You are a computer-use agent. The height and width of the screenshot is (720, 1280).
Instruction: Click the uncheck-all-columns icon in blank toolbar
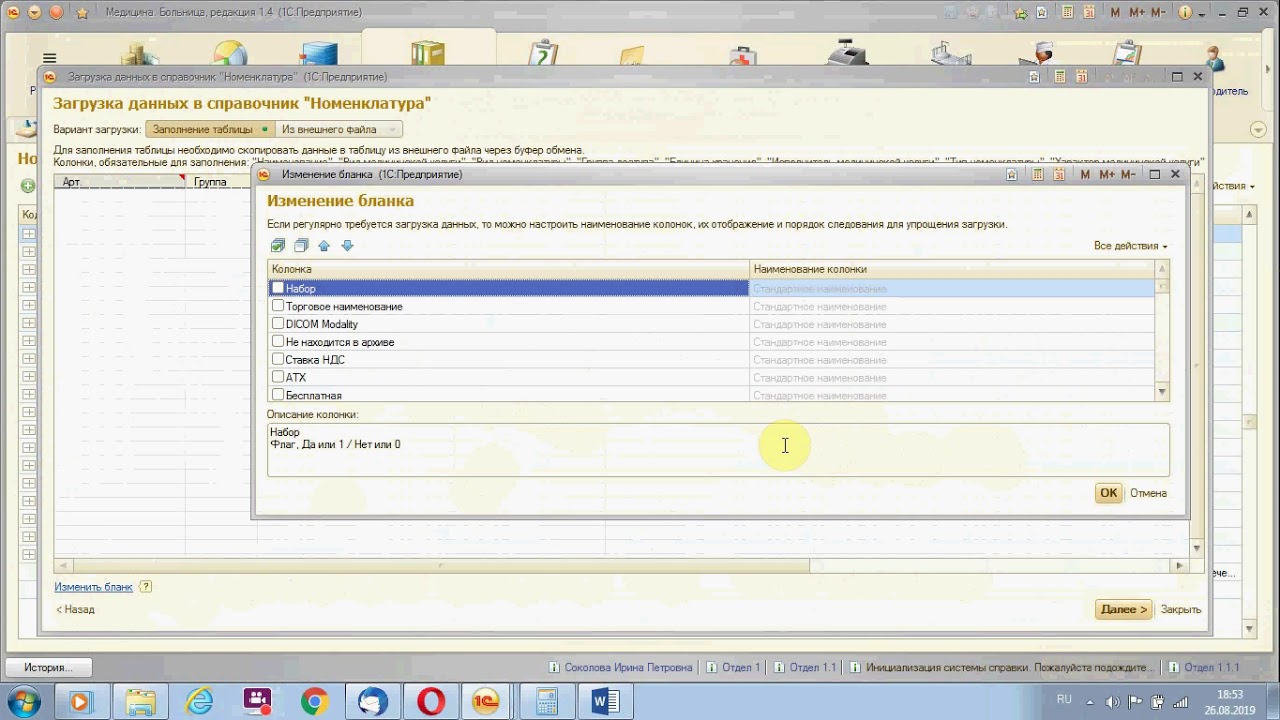pyautogui.click(x=301, y=246)
